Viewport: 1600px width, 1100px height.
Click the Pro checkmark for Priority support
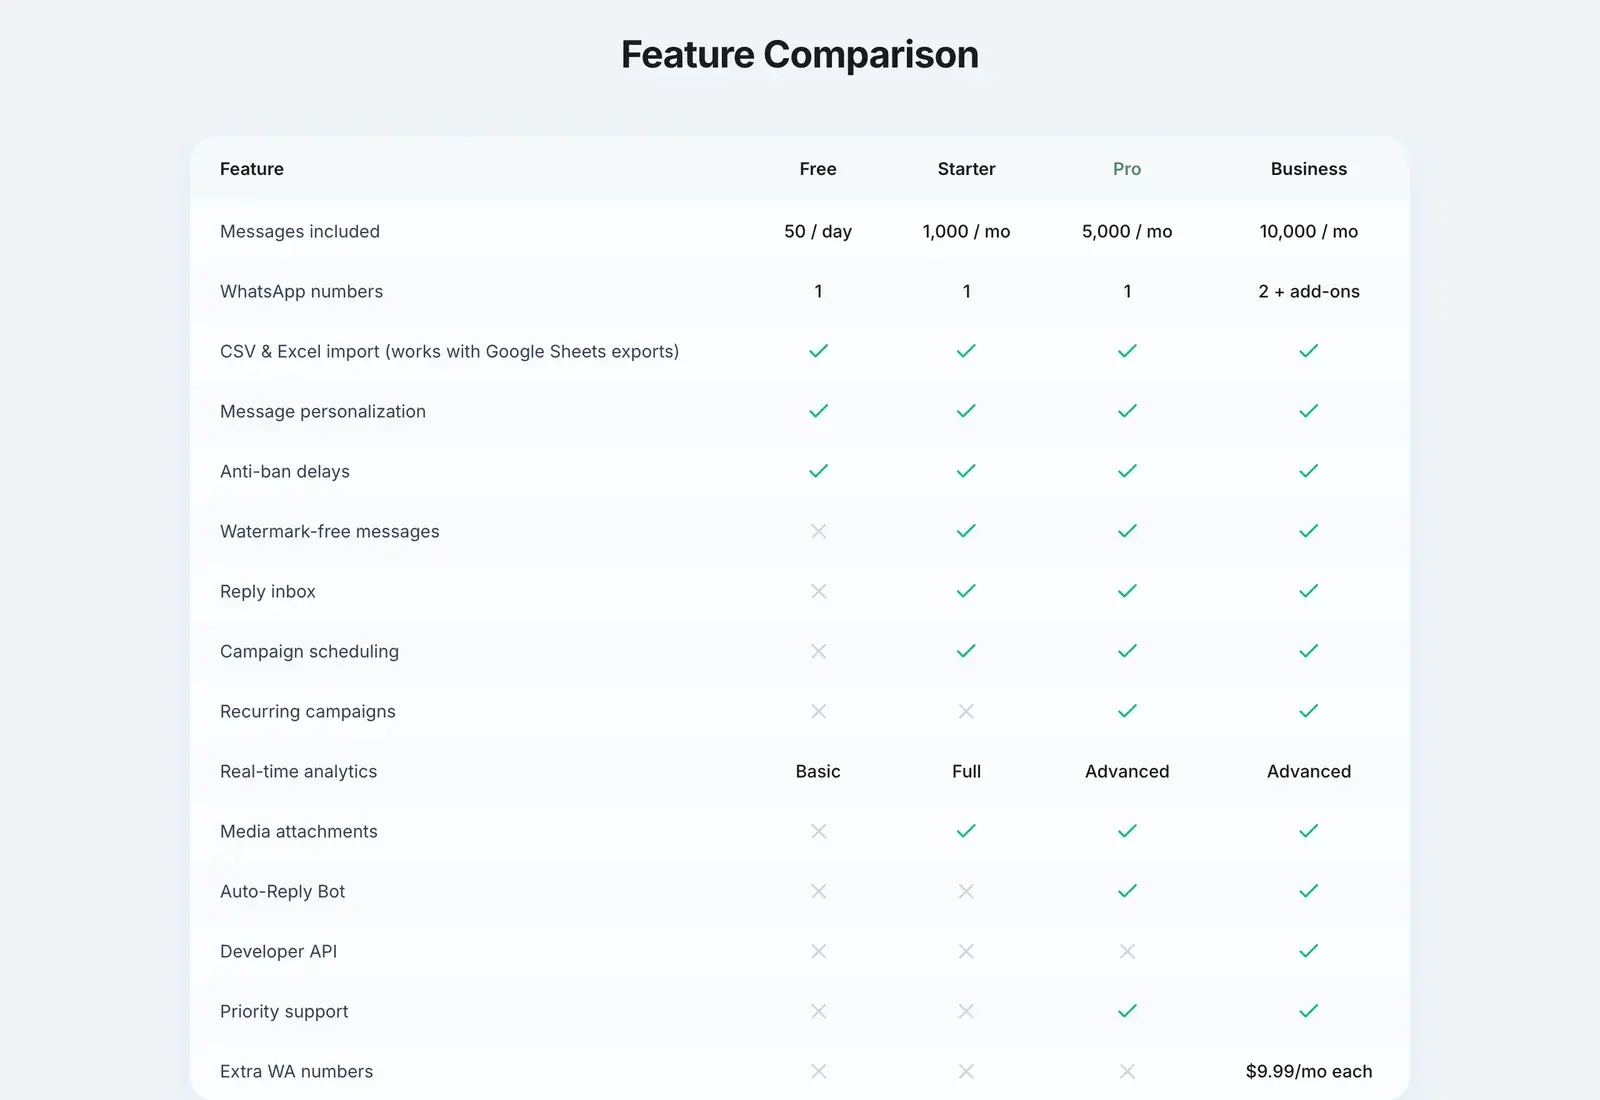click(x=1127, y=1011)
